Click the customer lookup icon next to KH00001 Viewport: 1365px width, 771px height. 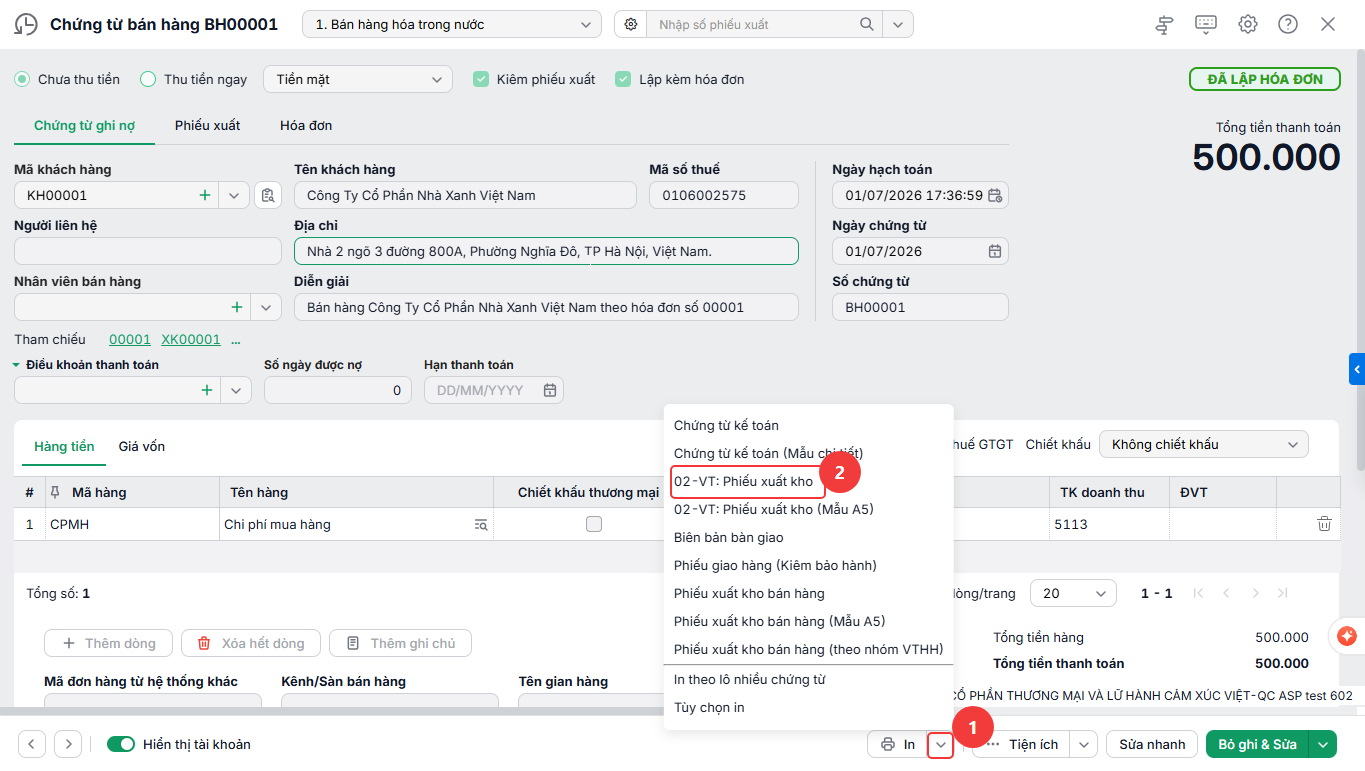click(267, 195)
